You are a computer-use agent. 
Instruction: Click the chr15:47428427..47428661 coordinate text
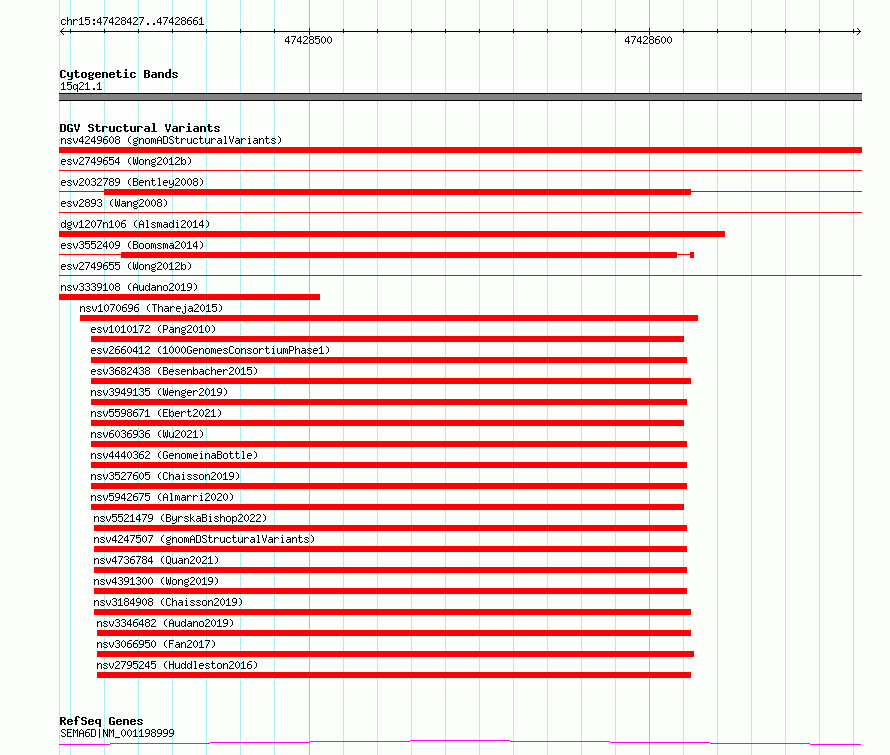tap(132, 22)
